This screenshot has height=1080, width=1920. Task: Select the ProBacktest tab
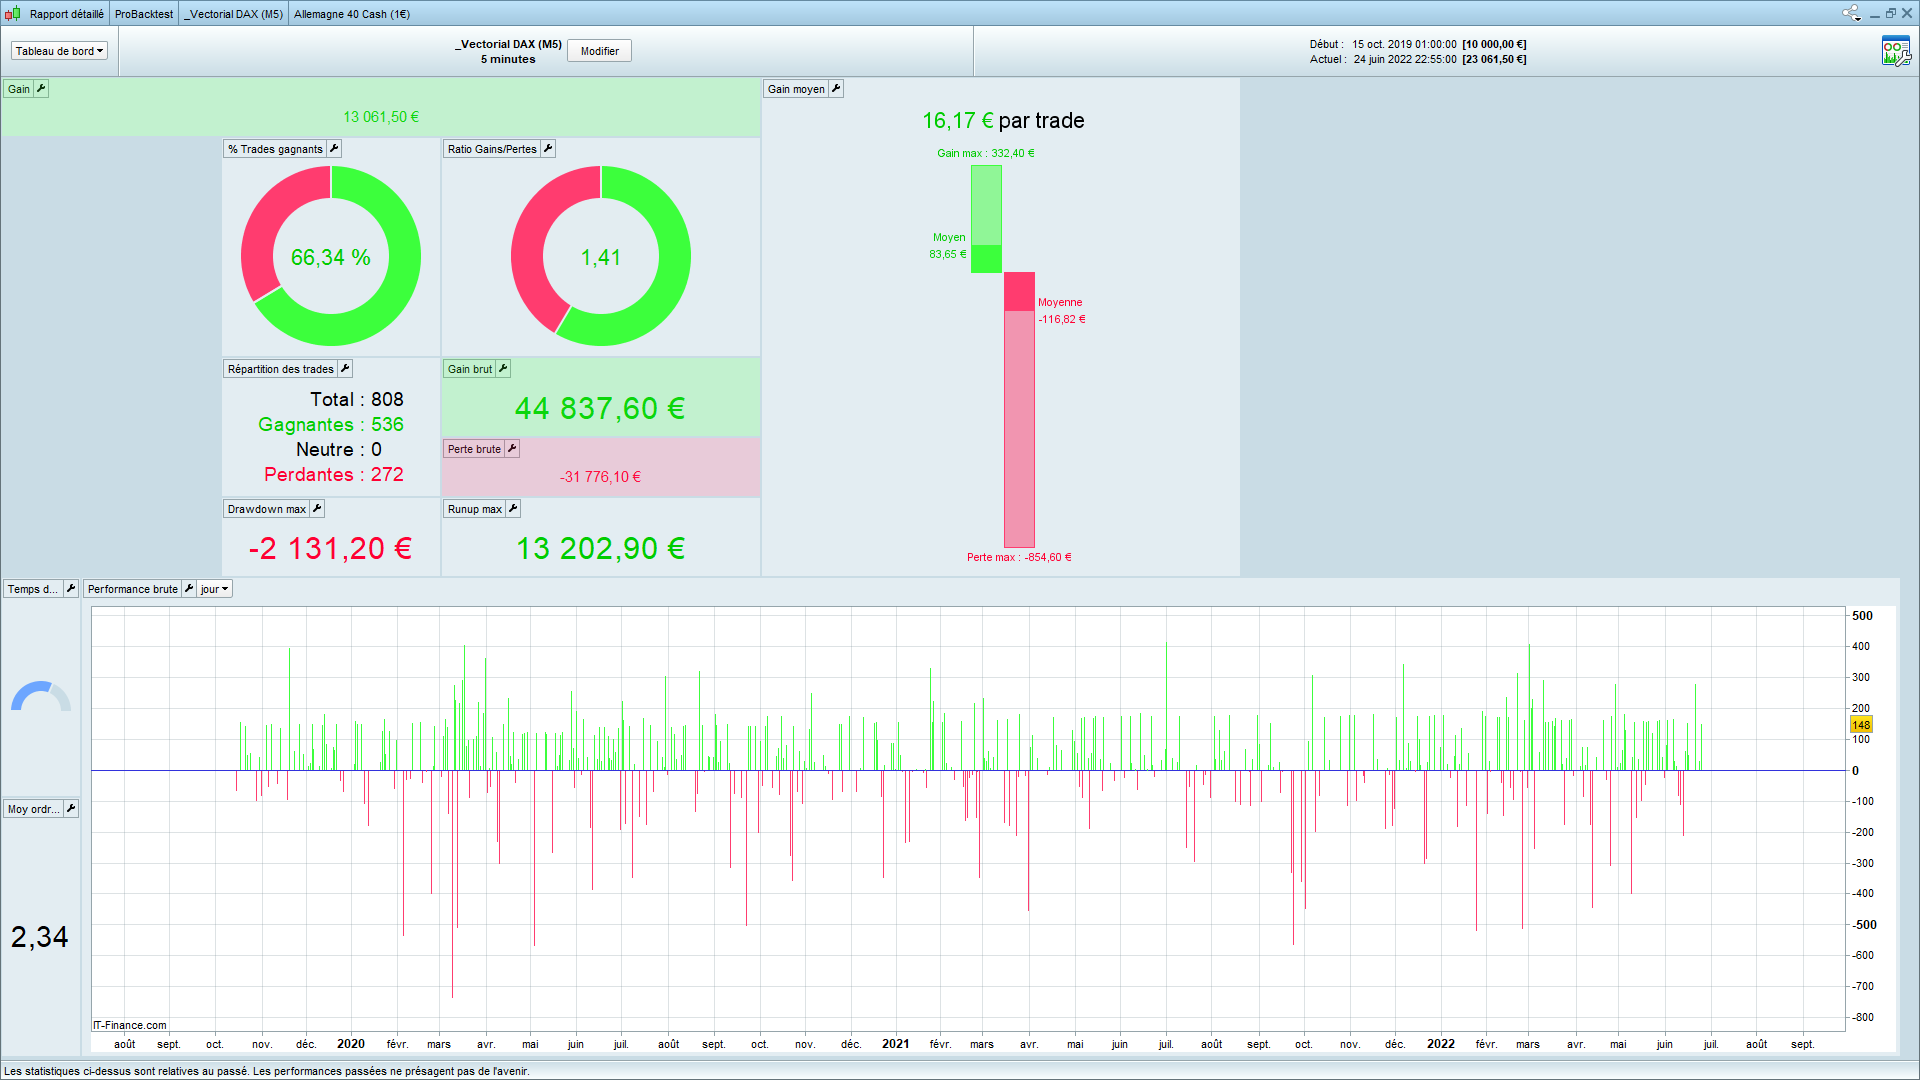(144, 14)
